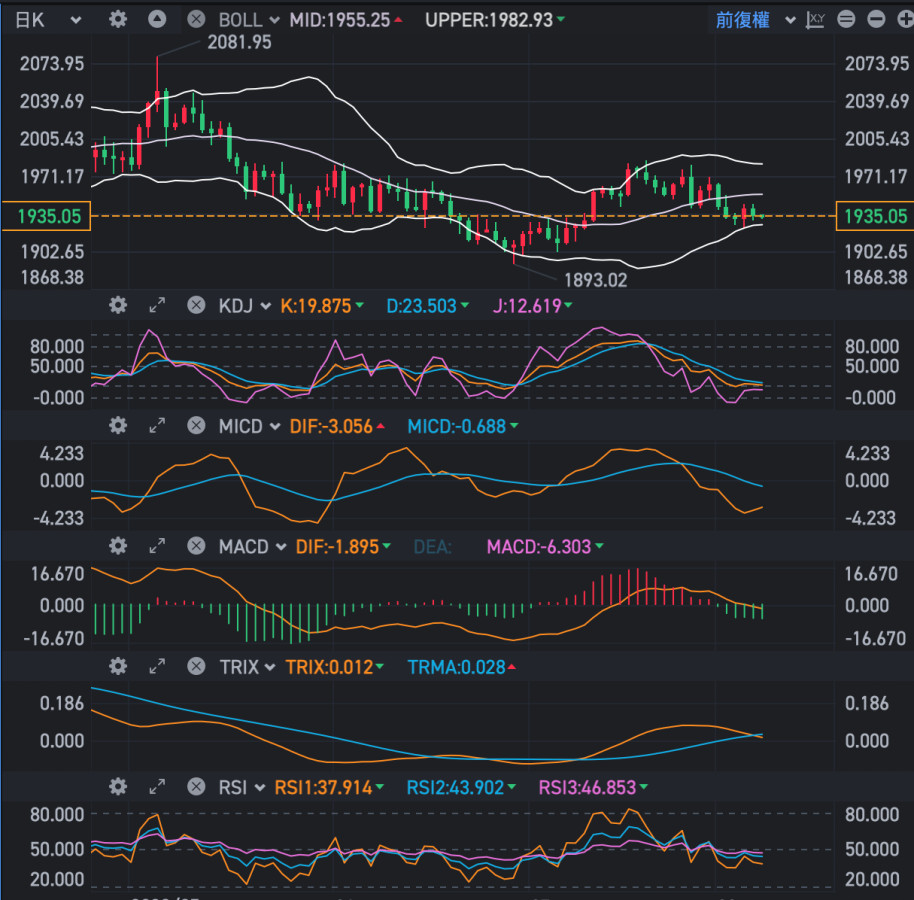Expand the MACD panel to full size
This screenshot has height=900, width=914.
pos(157,546)
